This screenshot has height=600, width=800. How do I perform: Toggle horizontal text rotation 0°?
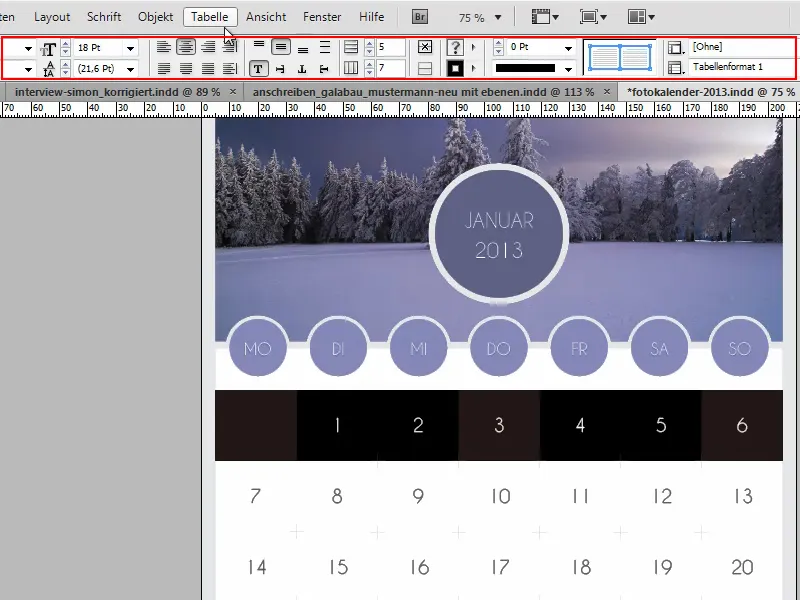(258, 68)
